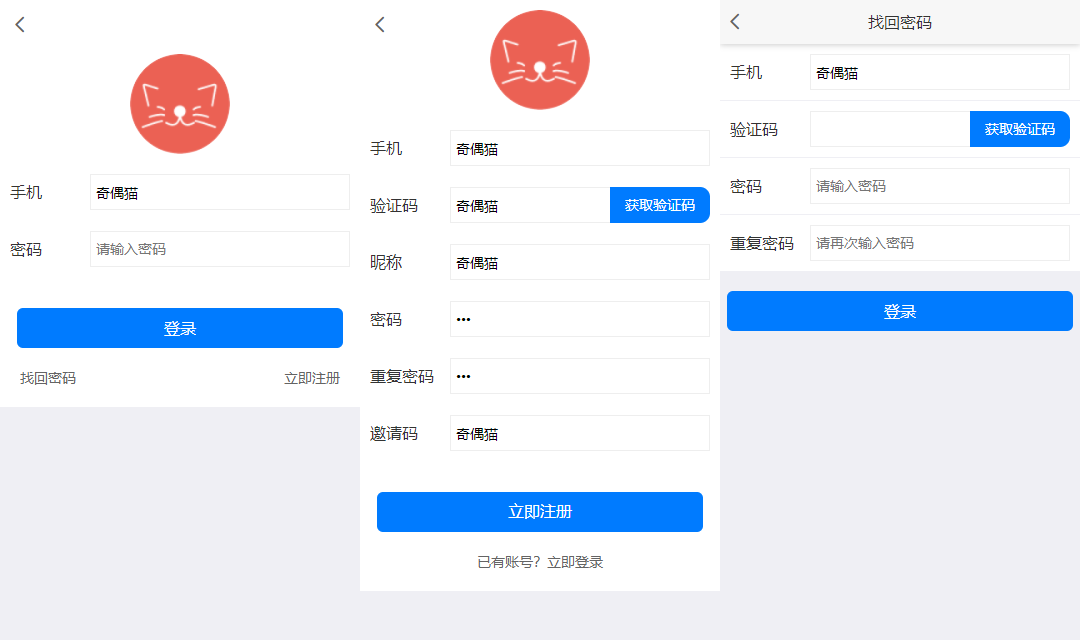Image resolution: width=1080 pixels, height=640 pixels.
Task: Click the 昵称 label
Action: 386,262
